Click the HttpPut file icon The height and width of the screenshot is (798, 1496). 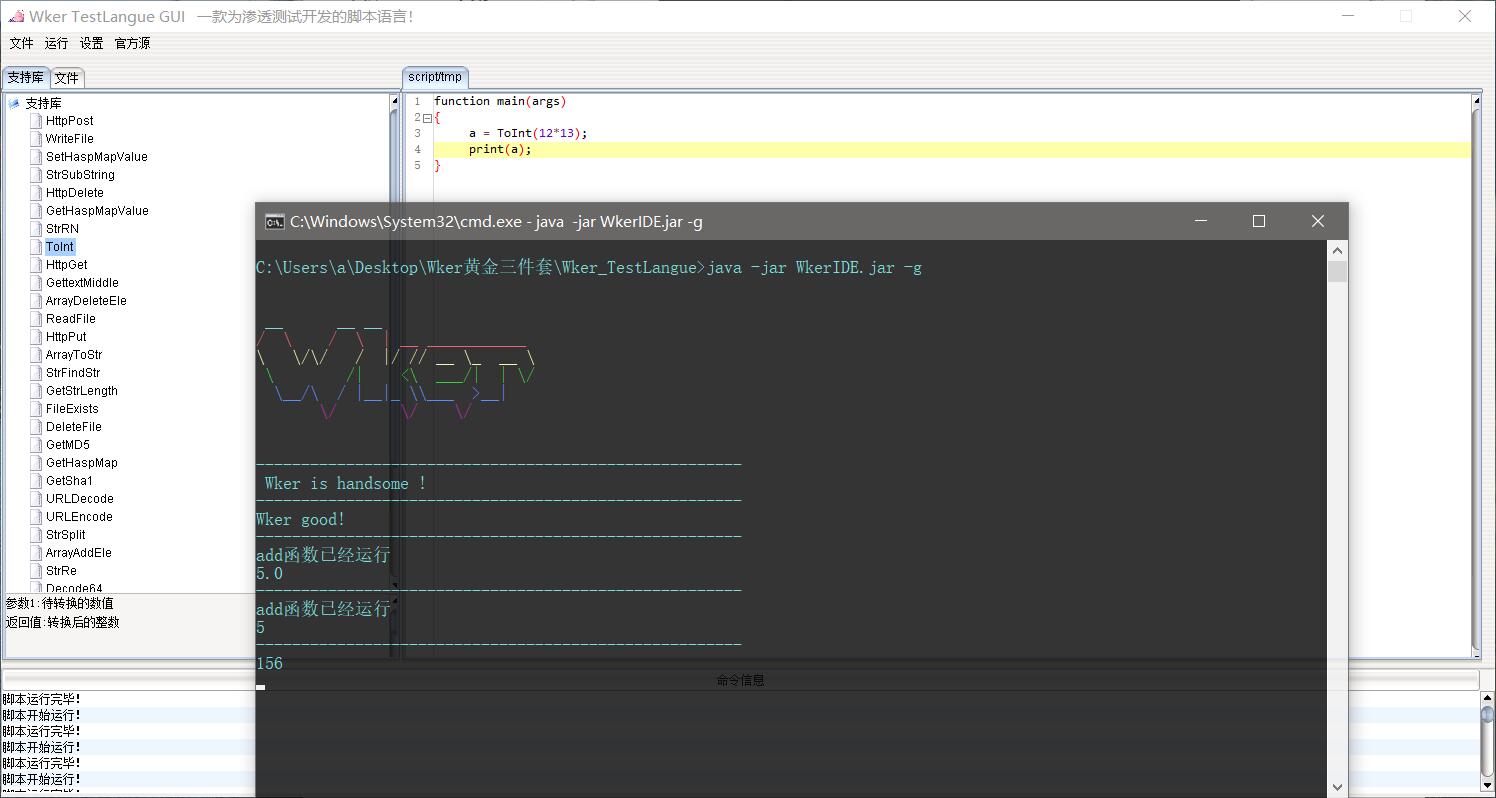pyautogui.click(x=36, y=337)
